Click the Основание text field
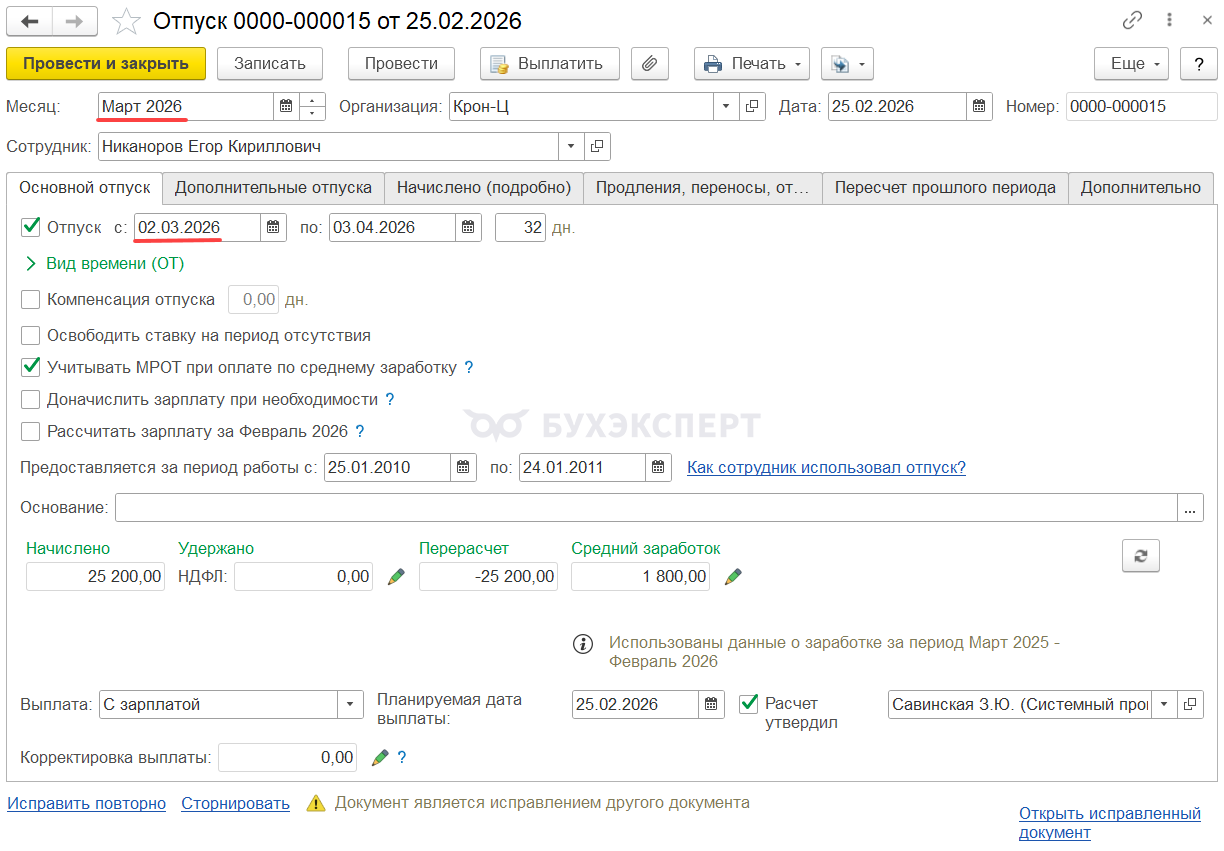This screenshot has width=1224, height=851. pyautogui.click(x=646, y=508)
